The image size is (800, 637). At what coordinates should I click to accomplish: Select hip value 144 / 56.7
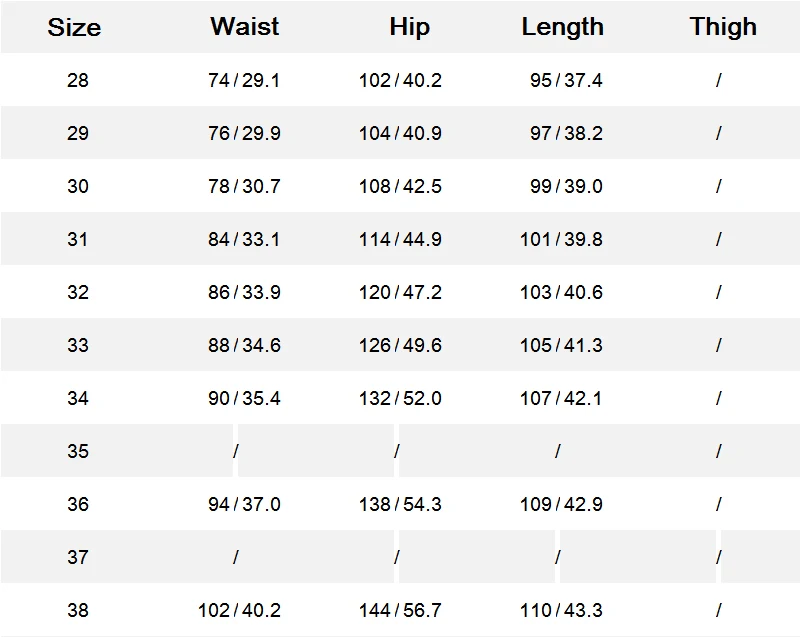point(400,610)
